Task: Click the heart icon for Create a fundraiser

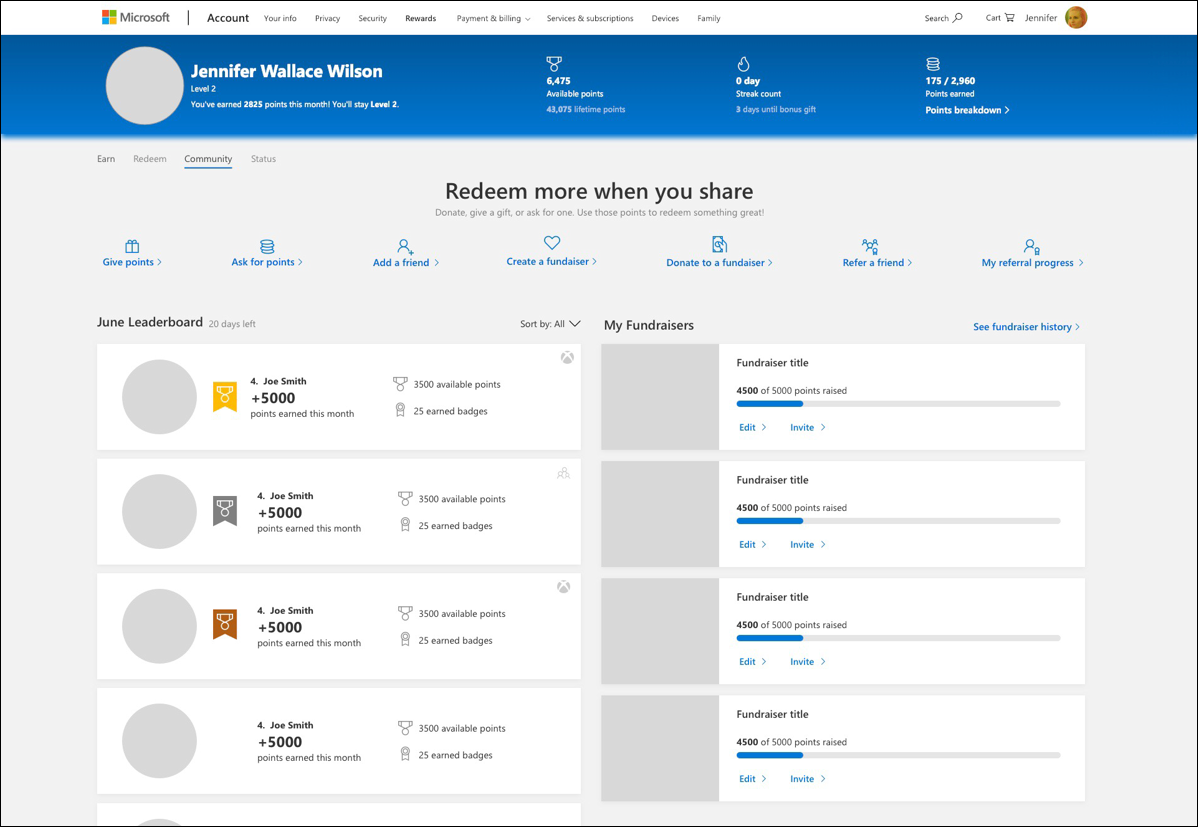Action: coord(552,242)
